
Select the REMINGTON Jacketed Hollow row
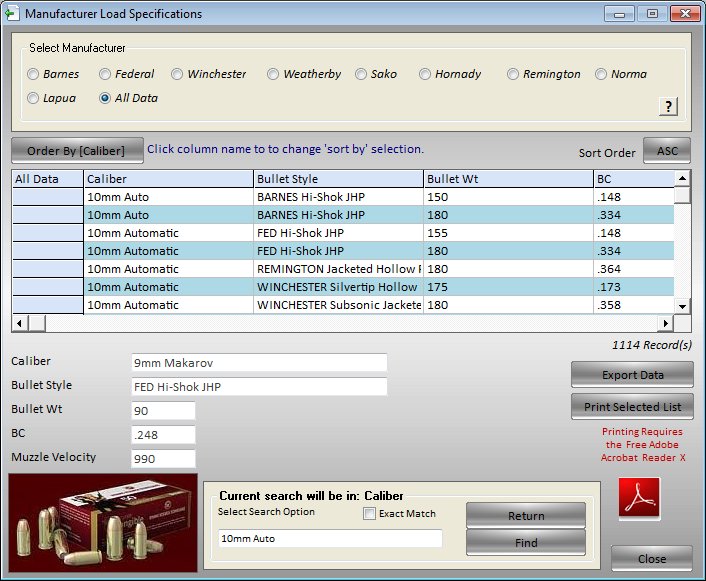click(338, 269)
